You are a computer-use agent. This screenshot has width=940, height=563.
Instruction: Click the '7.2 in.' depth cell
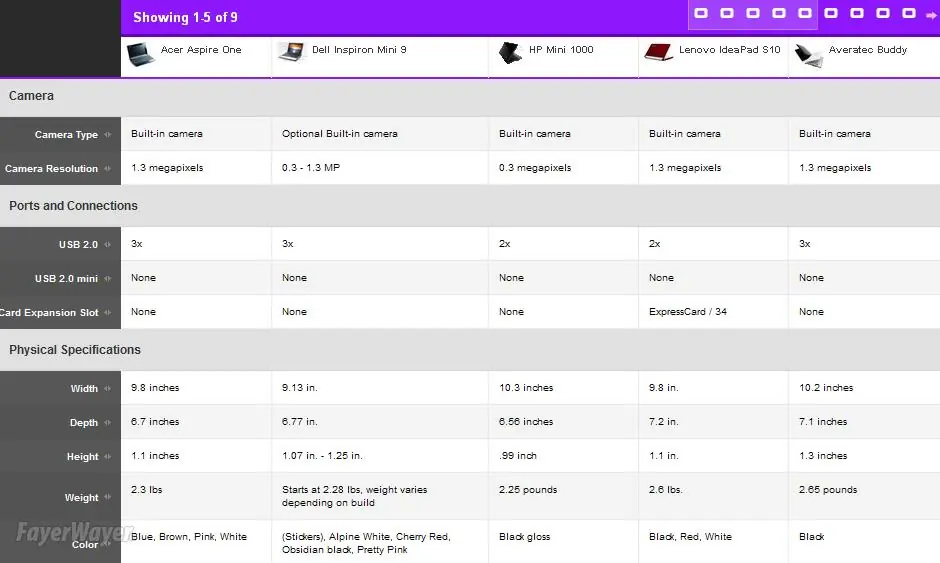pyautogui.click(x=664, y=422)
